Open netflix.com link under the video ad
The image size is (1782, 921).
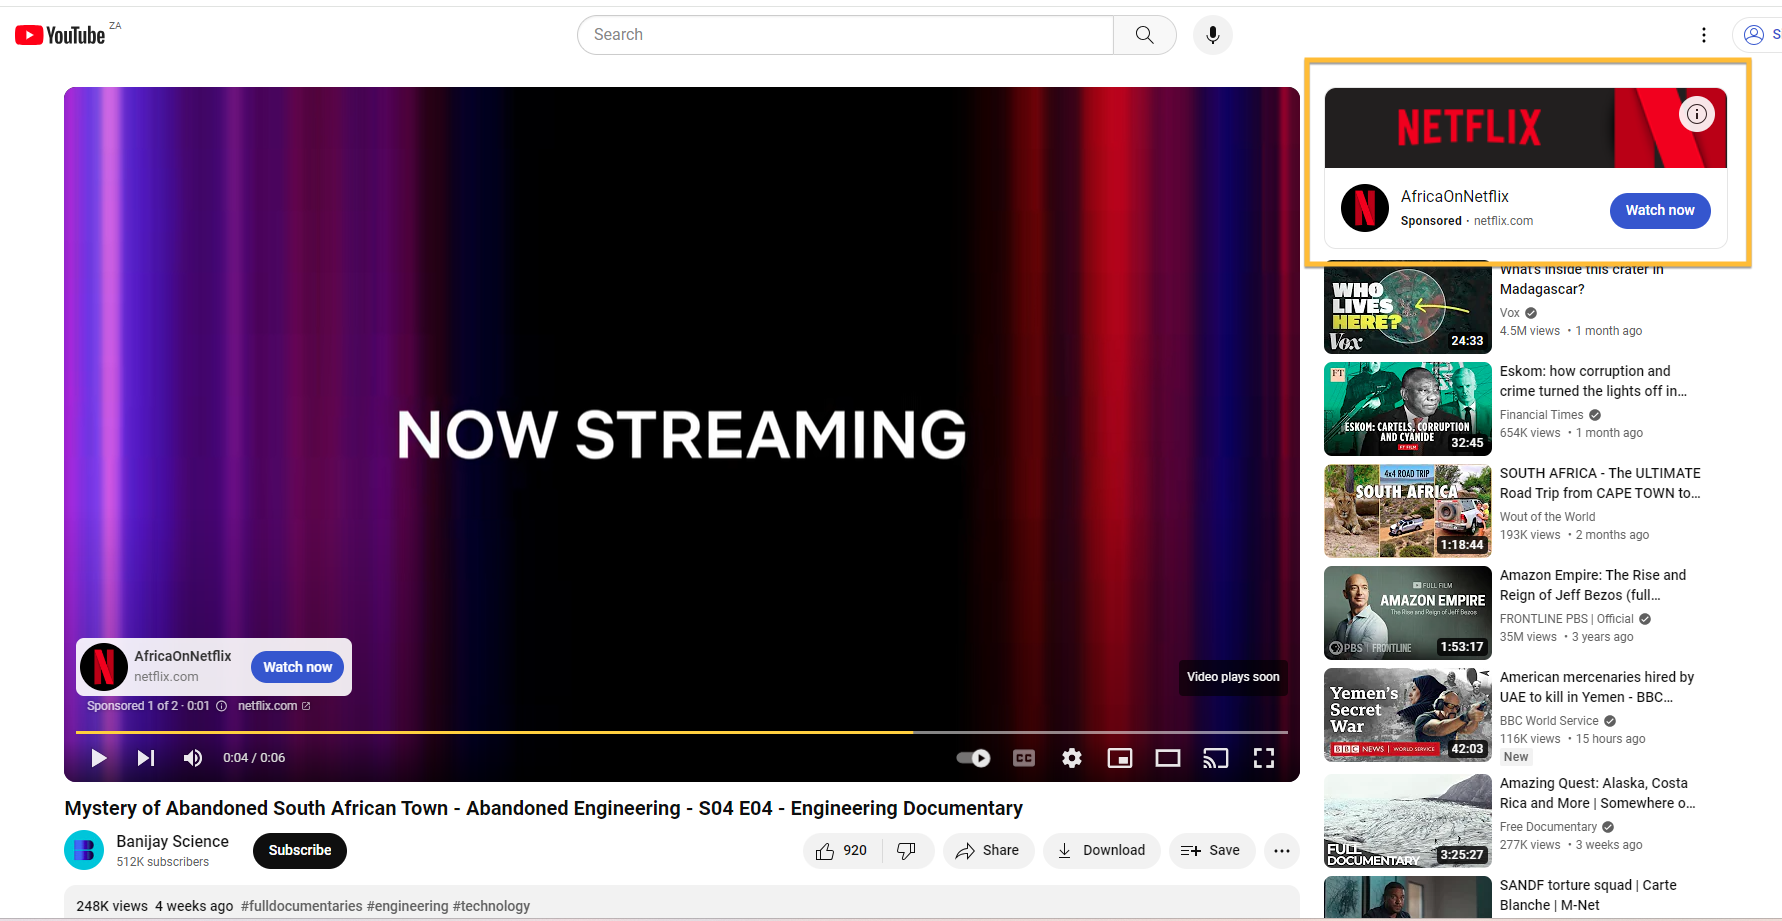[274, 706]
